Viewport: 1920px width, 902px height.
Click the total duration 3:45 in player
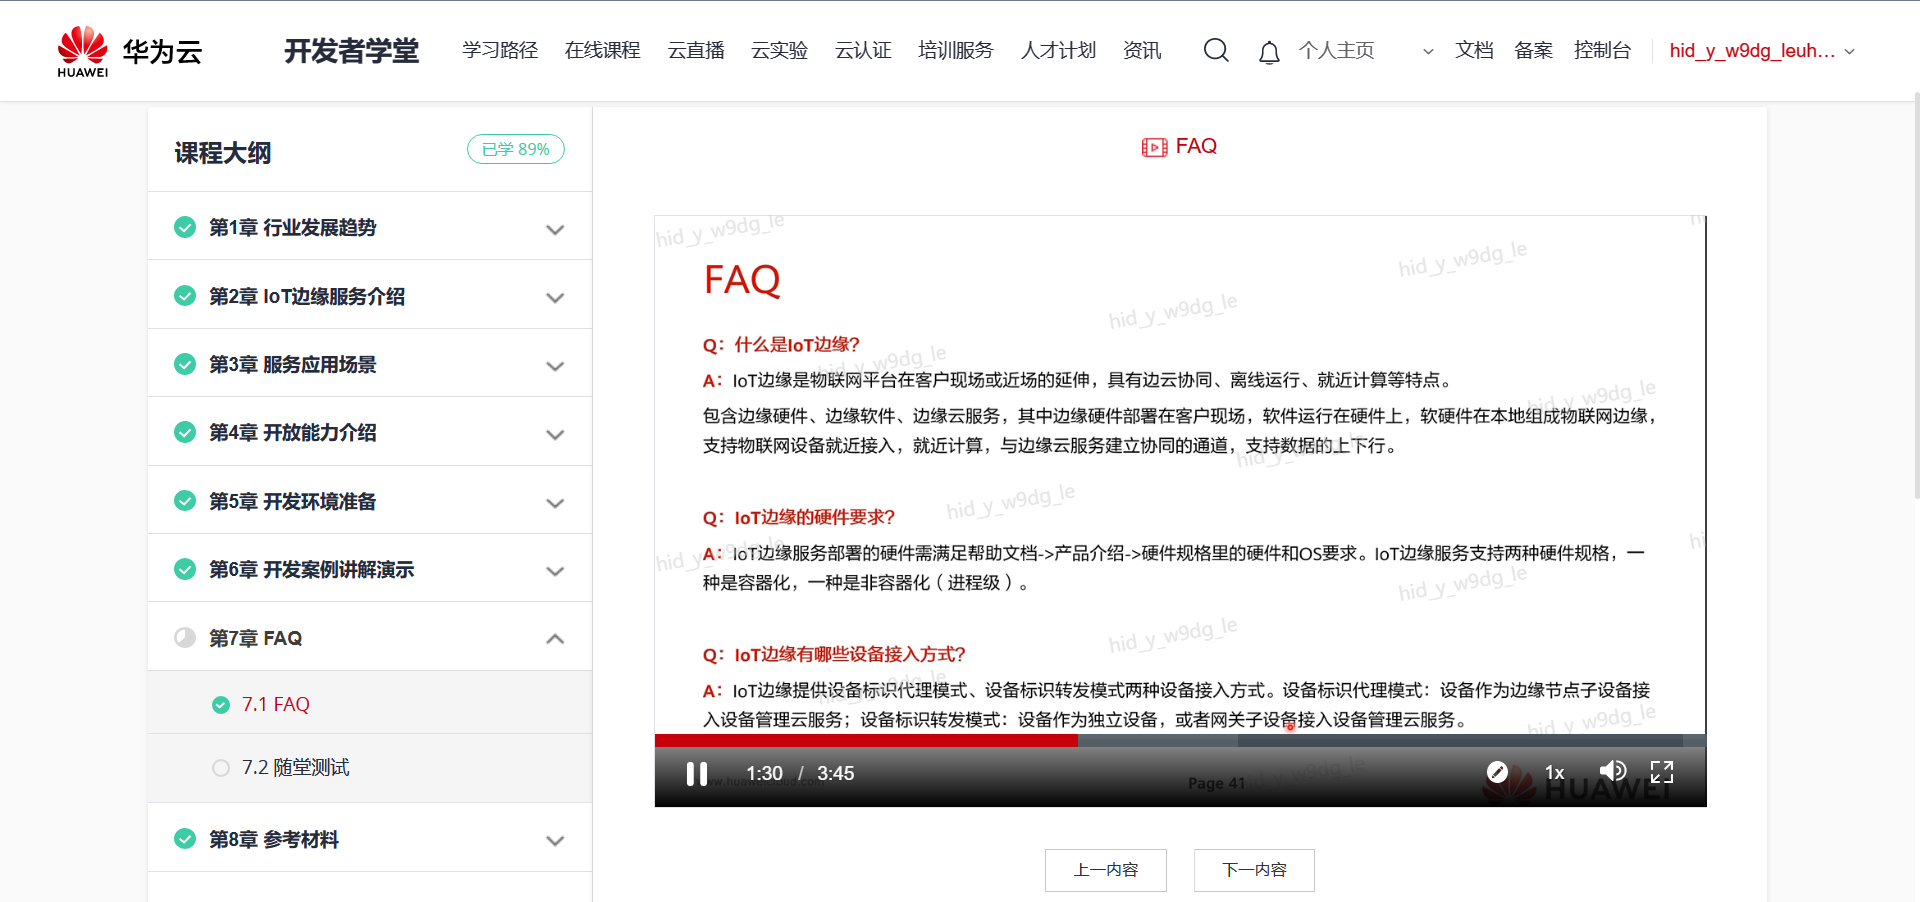[x=835, y=773]
